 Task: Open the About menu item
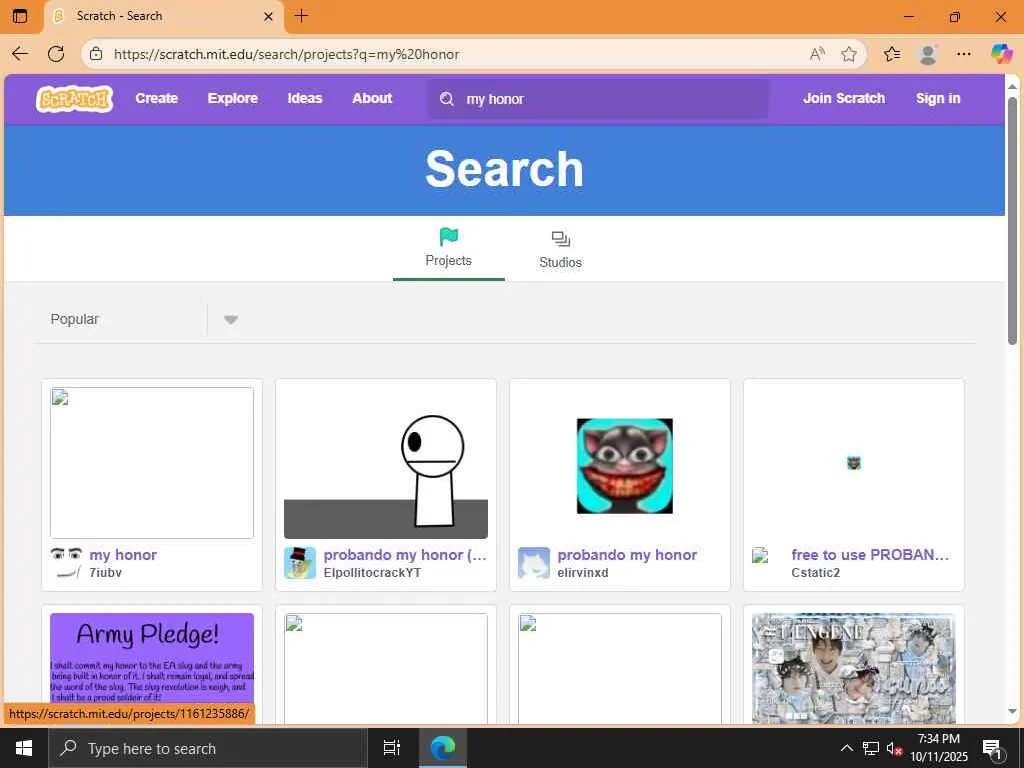tap(372, 98)
